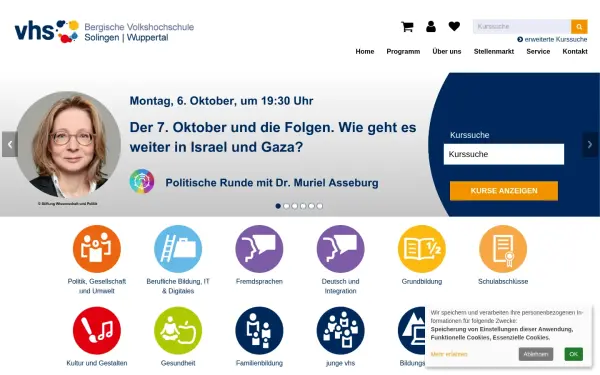Click 'Bergische Volkshochschule Solingen | Wuppertal' title text
Viewport: 600px width, 375px height.
[139, 32]
